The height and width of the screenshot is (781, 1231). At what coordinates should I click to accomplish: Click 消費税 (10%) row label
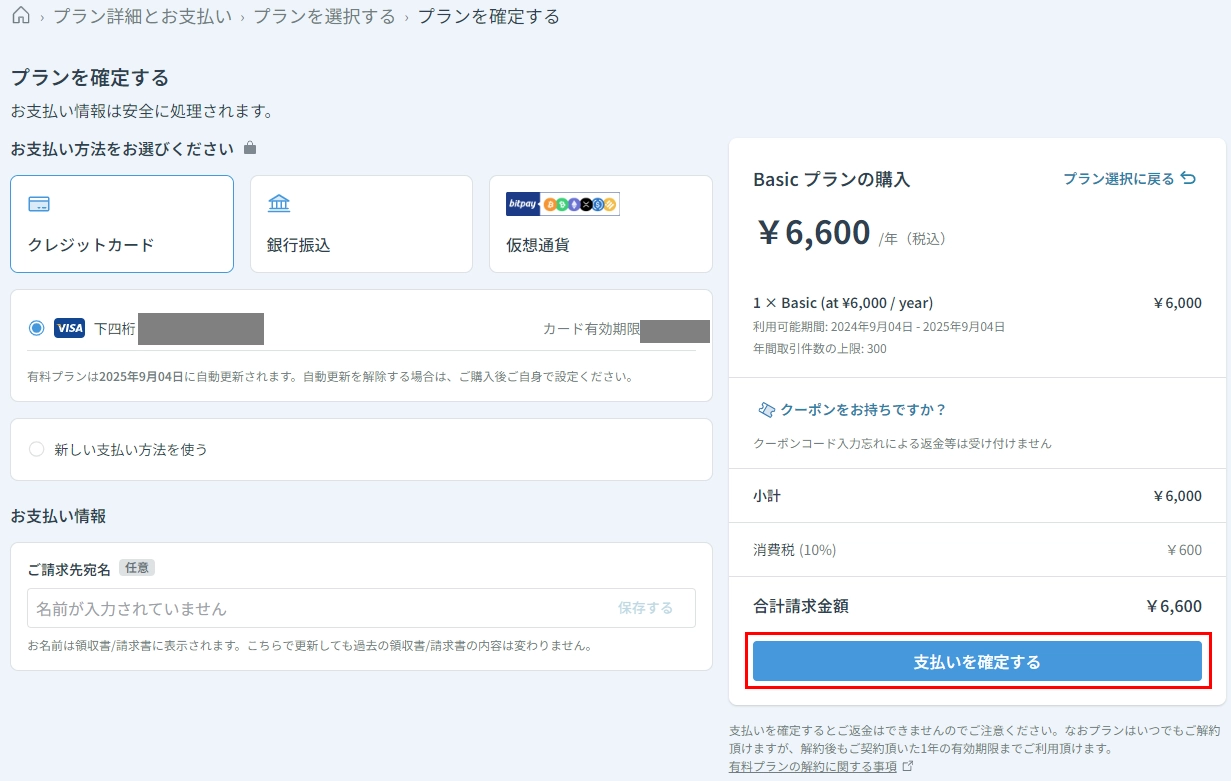pyautogui.click(x=795, y=550)
